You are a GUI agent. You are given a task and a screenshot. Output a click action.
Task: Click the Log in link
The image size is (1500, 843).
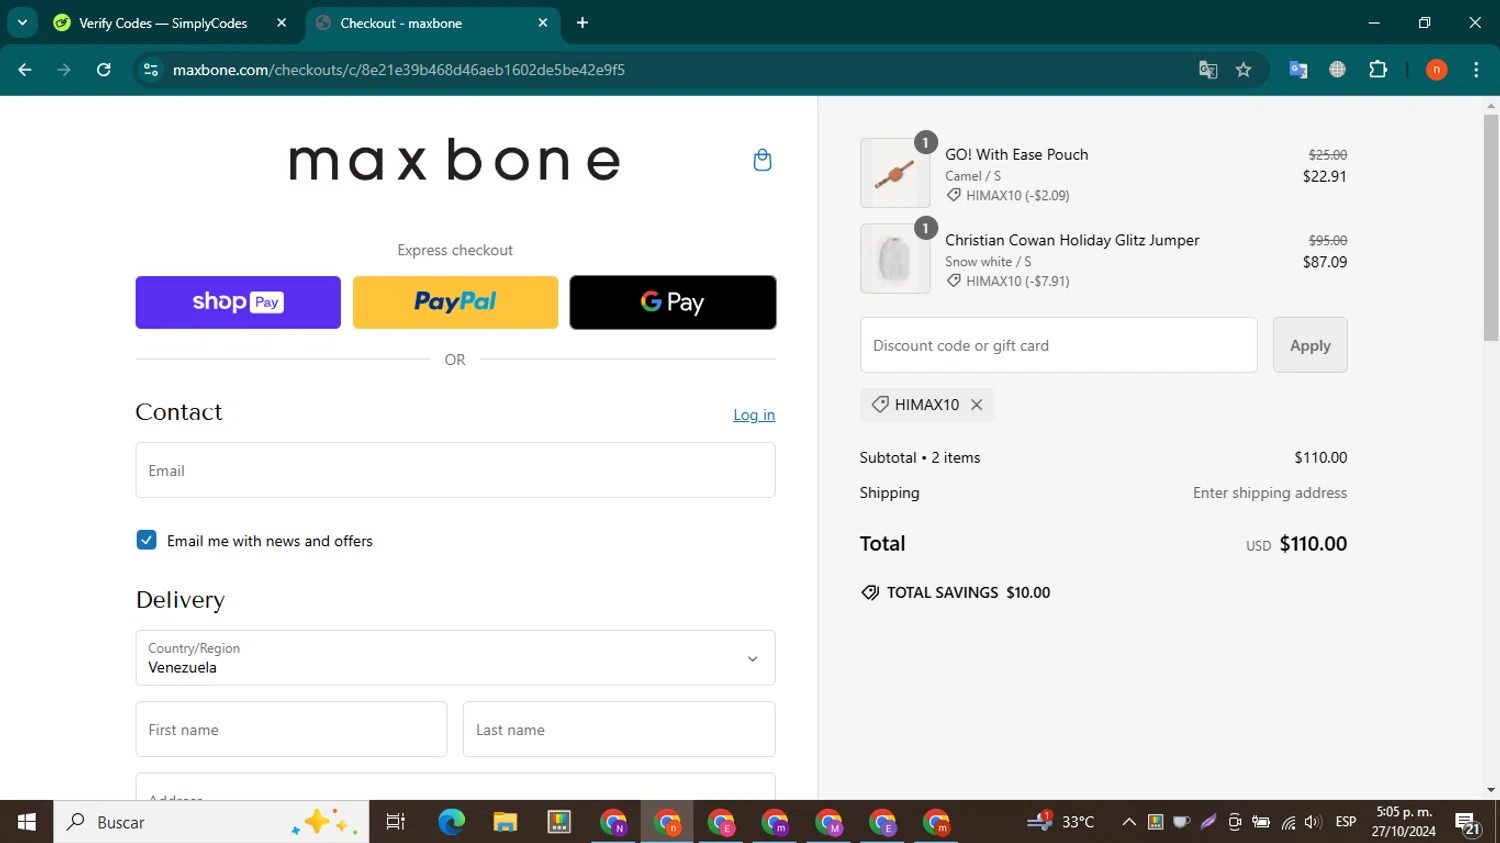[754, 415]
